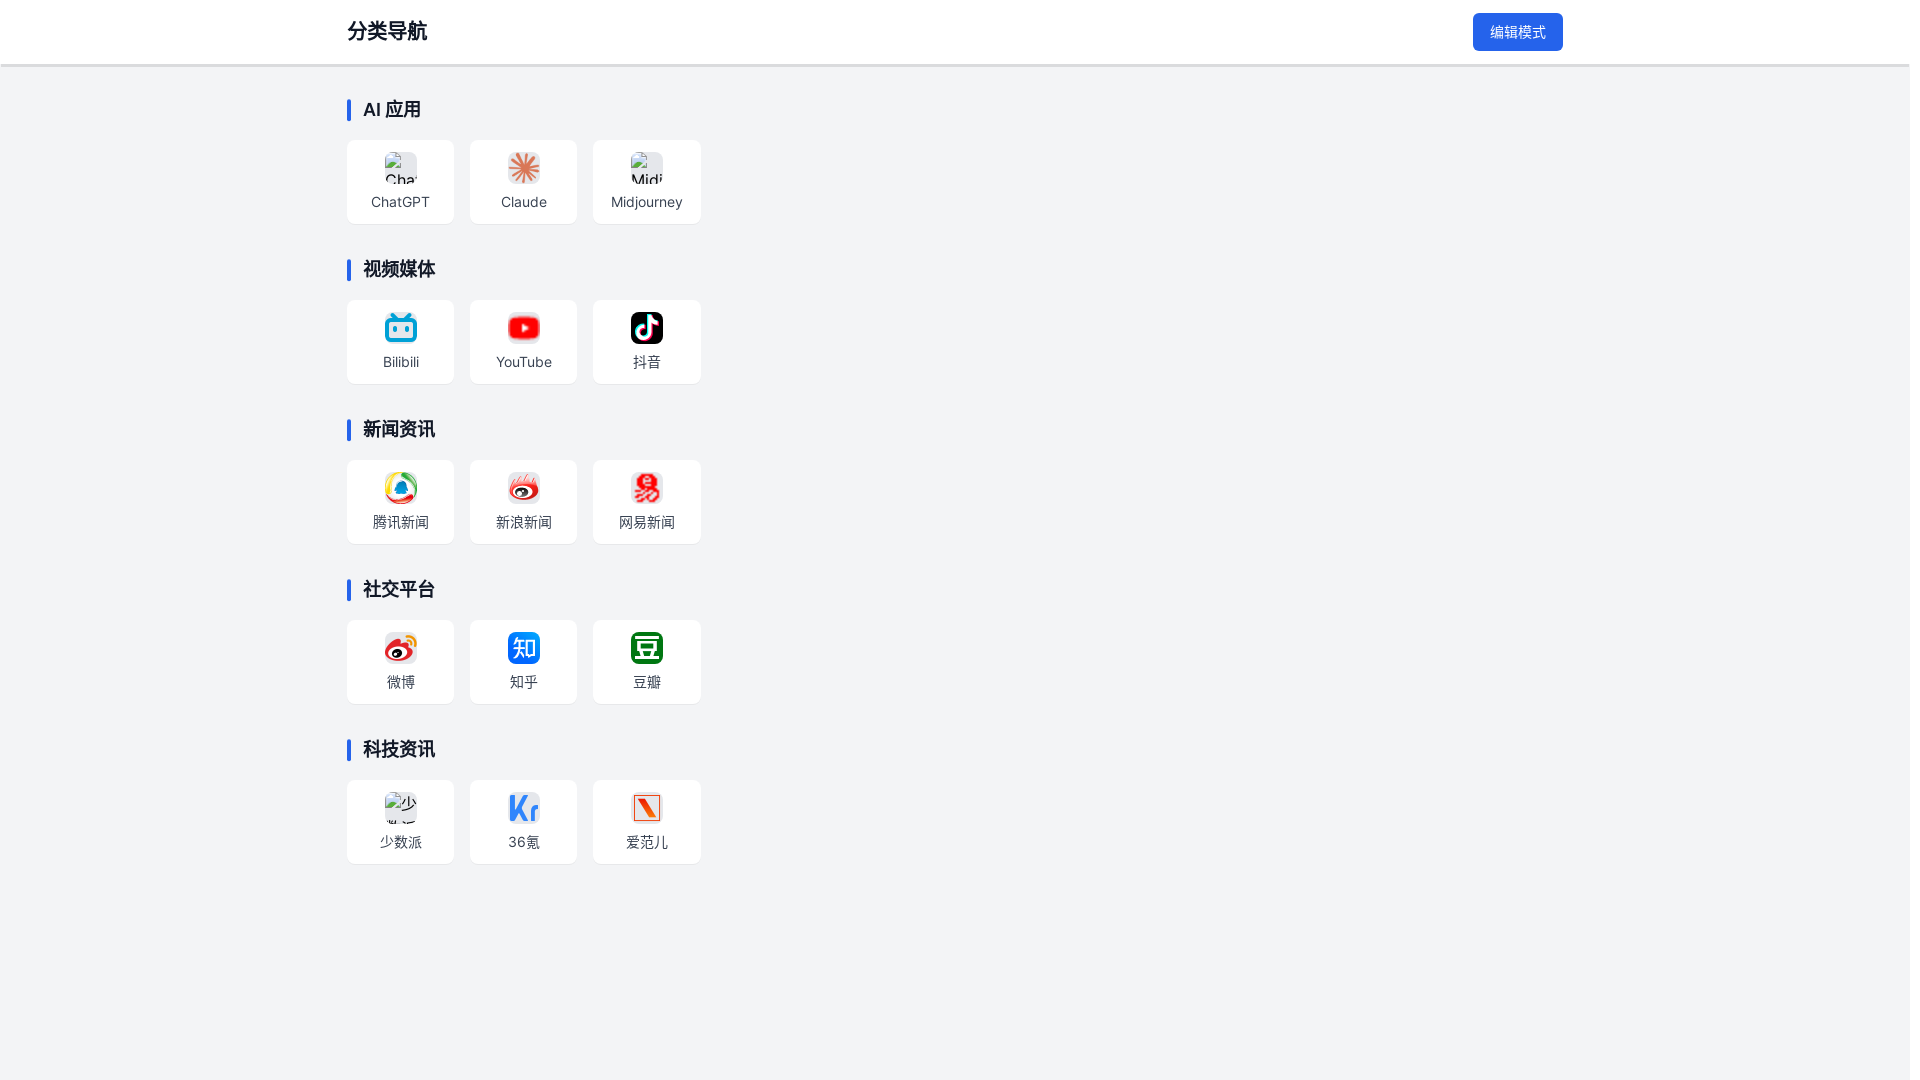Click the 少数派 text label
1920x1080 pixels.
coord(400,842)
